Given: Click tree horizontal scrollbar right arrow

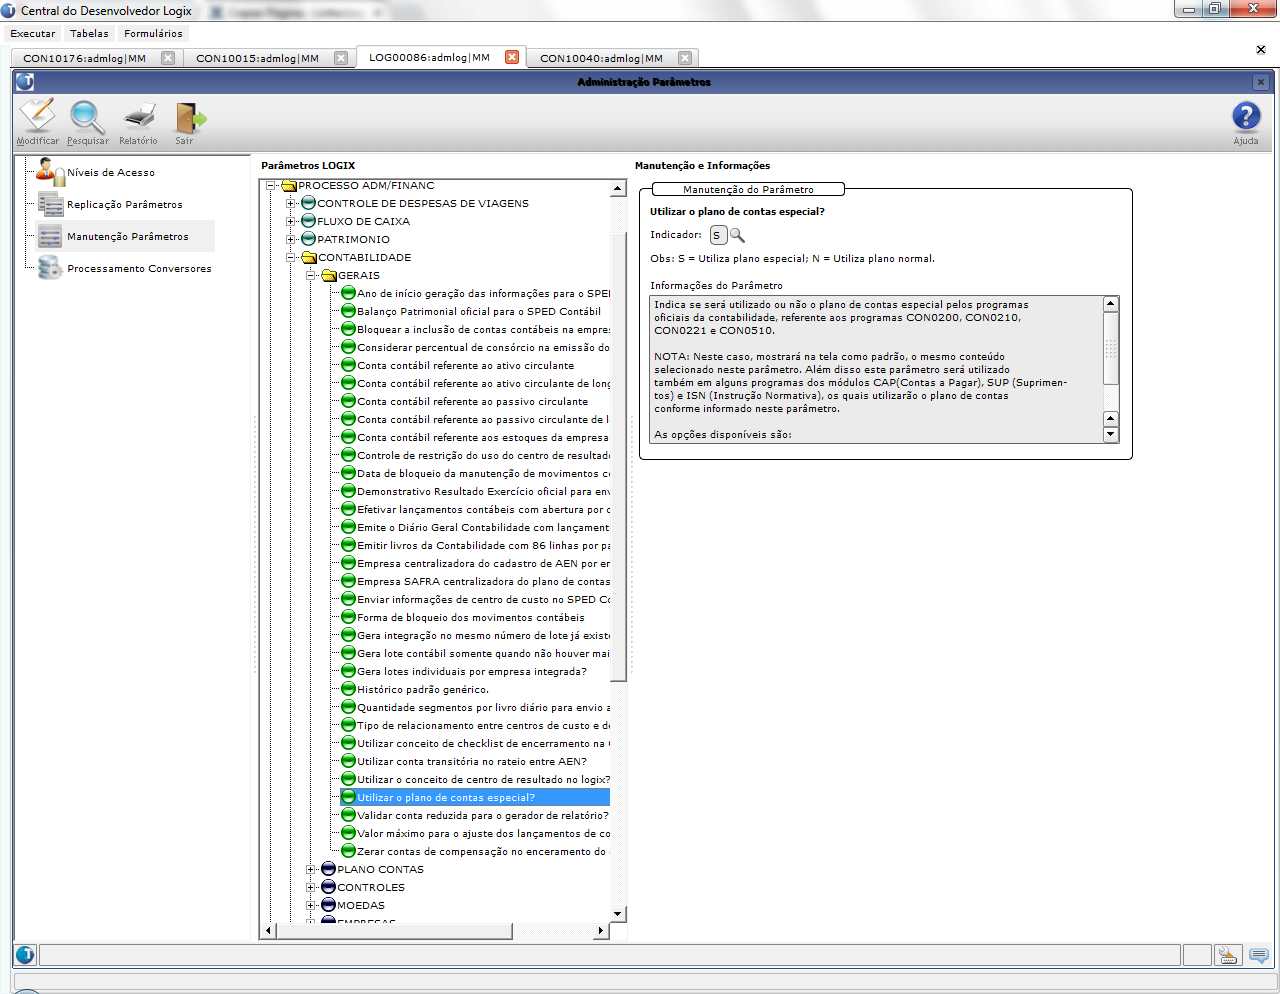Looking at the screenshot, I should point(601,931).
